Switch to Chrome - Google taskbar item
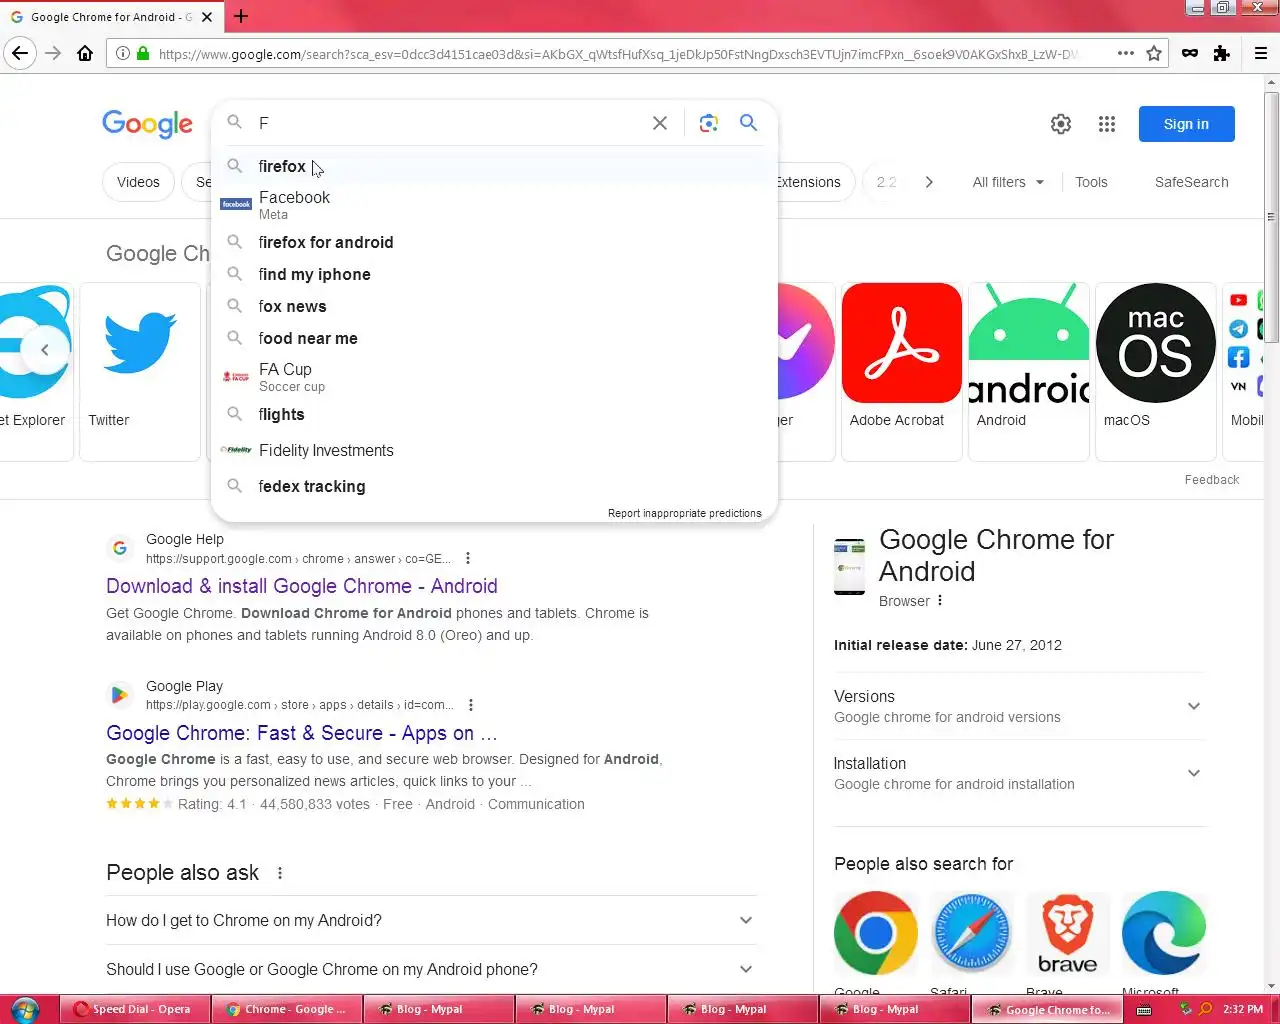The height and width of the screenshot is (1024, 1280). click(x=287, y=1009)
